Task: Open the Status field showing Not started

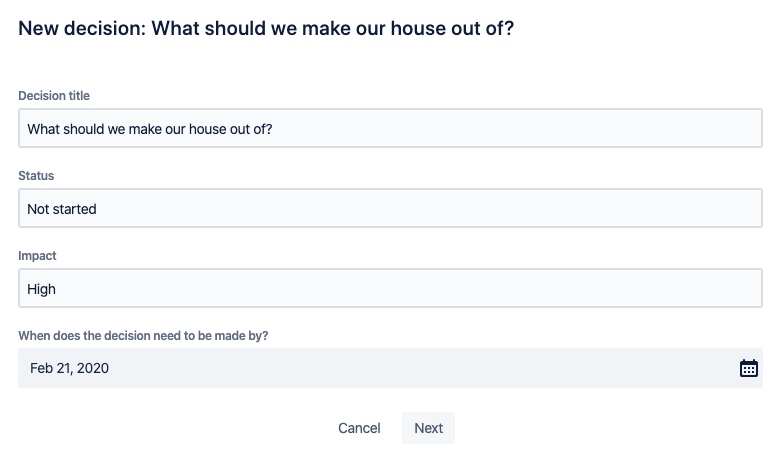Action: [x=391, y=208]
